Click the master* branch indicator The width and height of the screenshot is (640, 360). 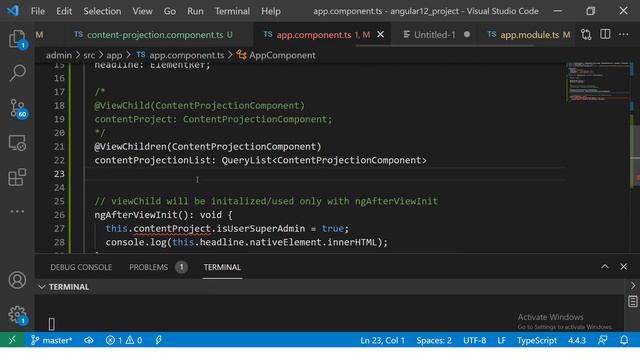click(51, 340)
